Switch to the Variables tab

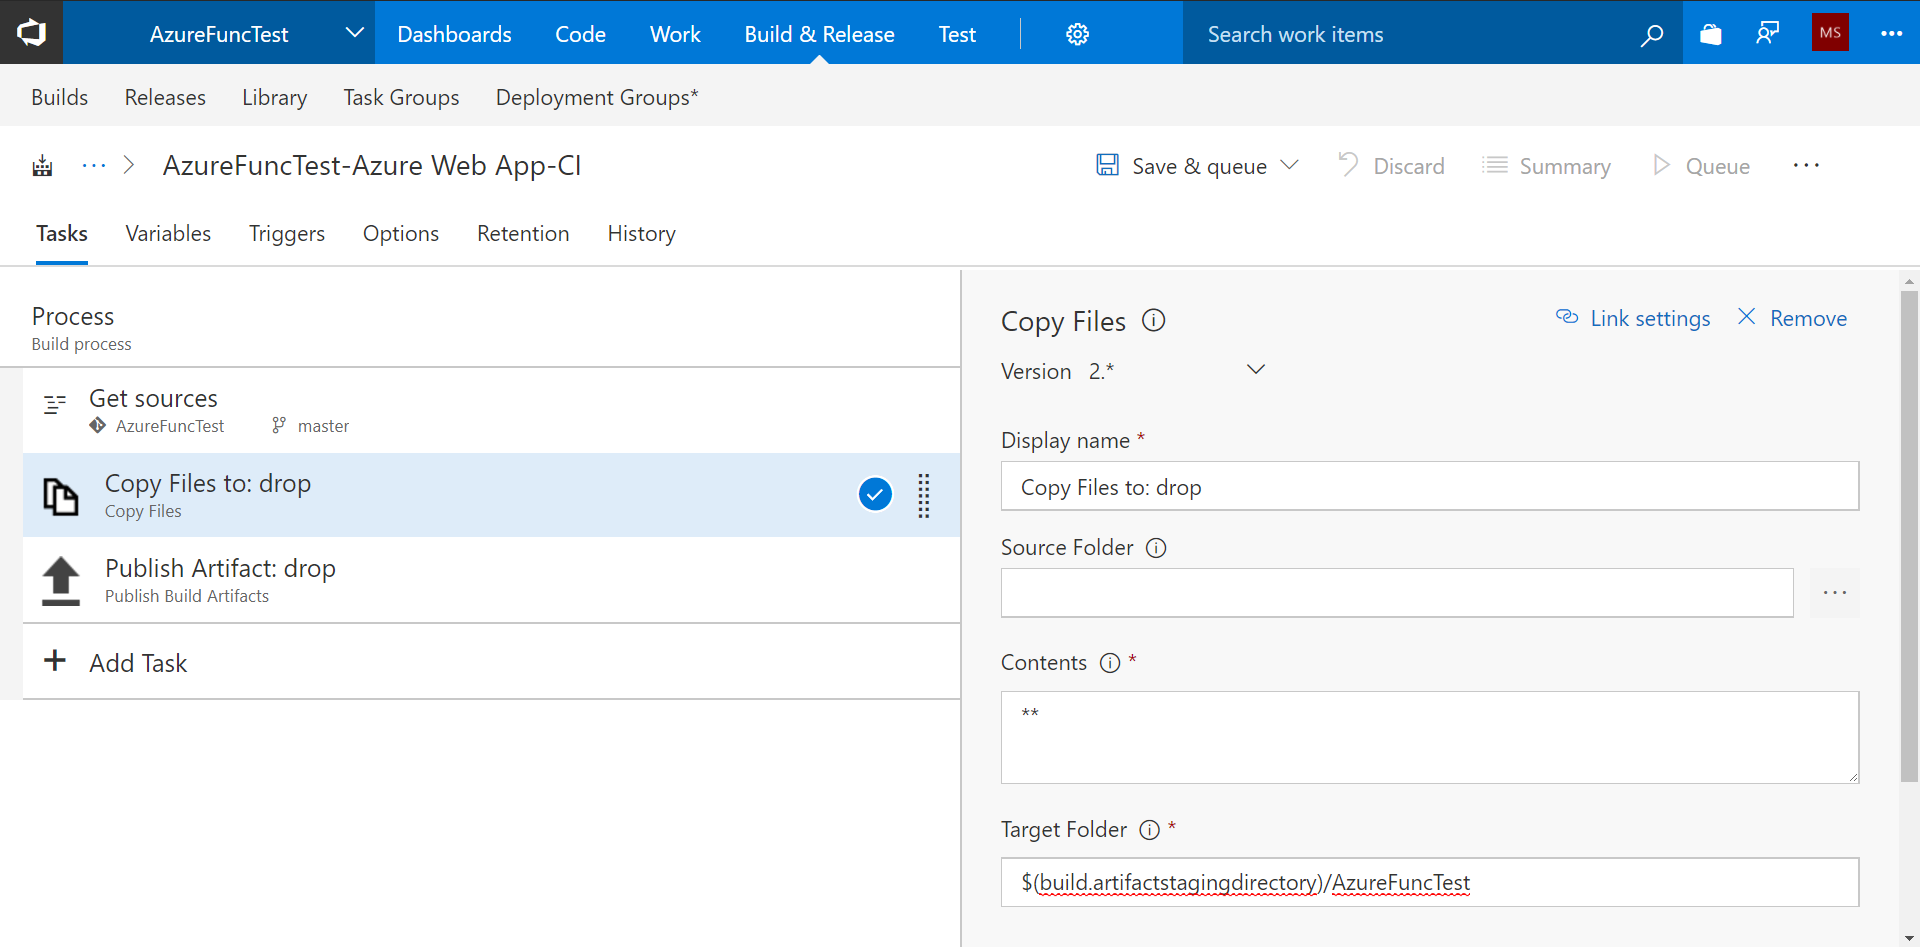[168, 233]
